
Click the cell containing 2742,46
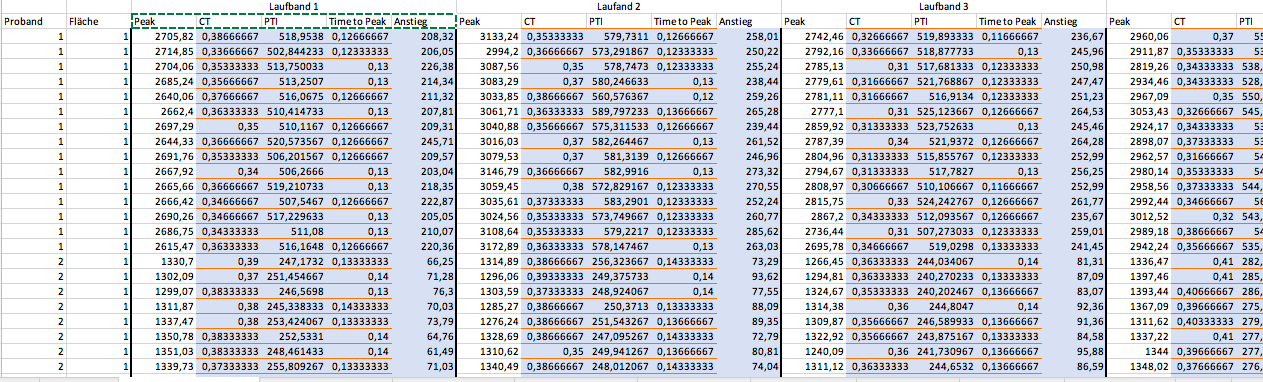tap(813, 35)
